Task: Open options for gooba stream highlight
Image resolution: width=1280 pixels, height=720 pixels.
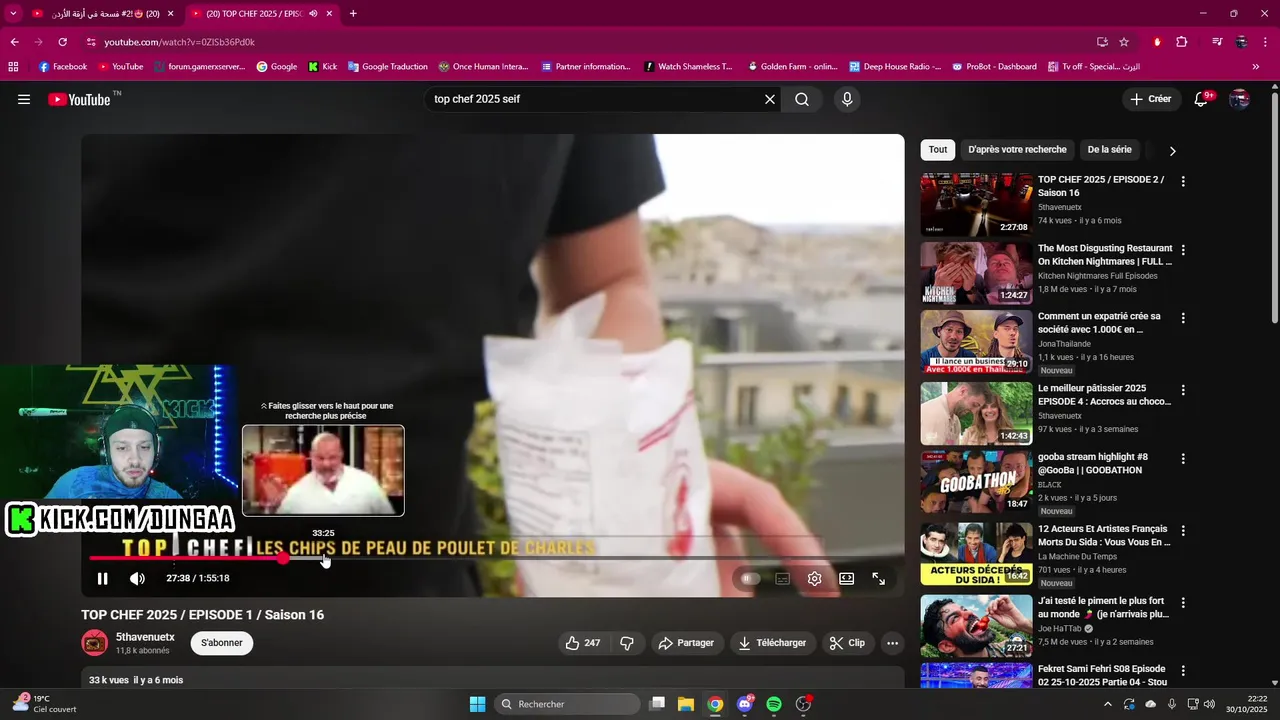Action: [x=1183, y=459]
